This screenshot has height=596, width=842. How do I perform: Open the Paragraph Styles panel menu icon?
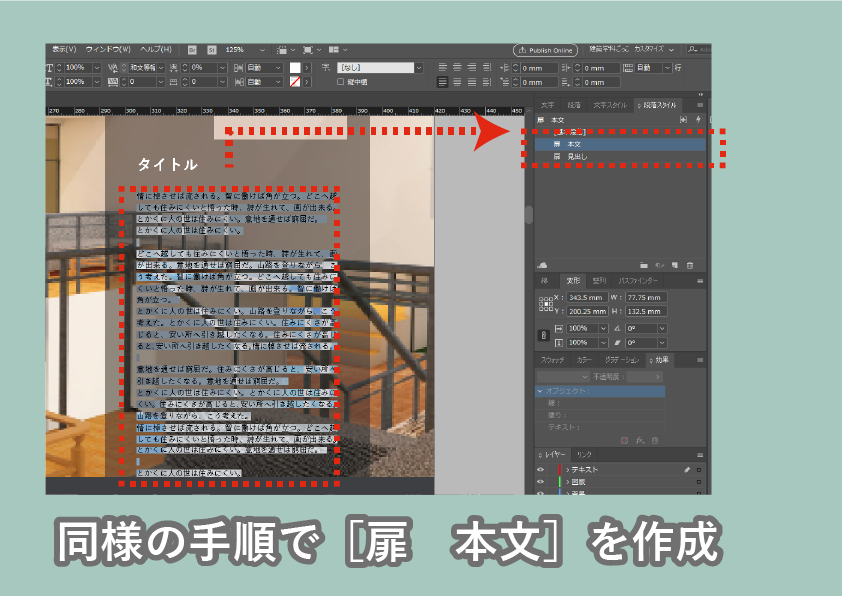click(700, 105)
